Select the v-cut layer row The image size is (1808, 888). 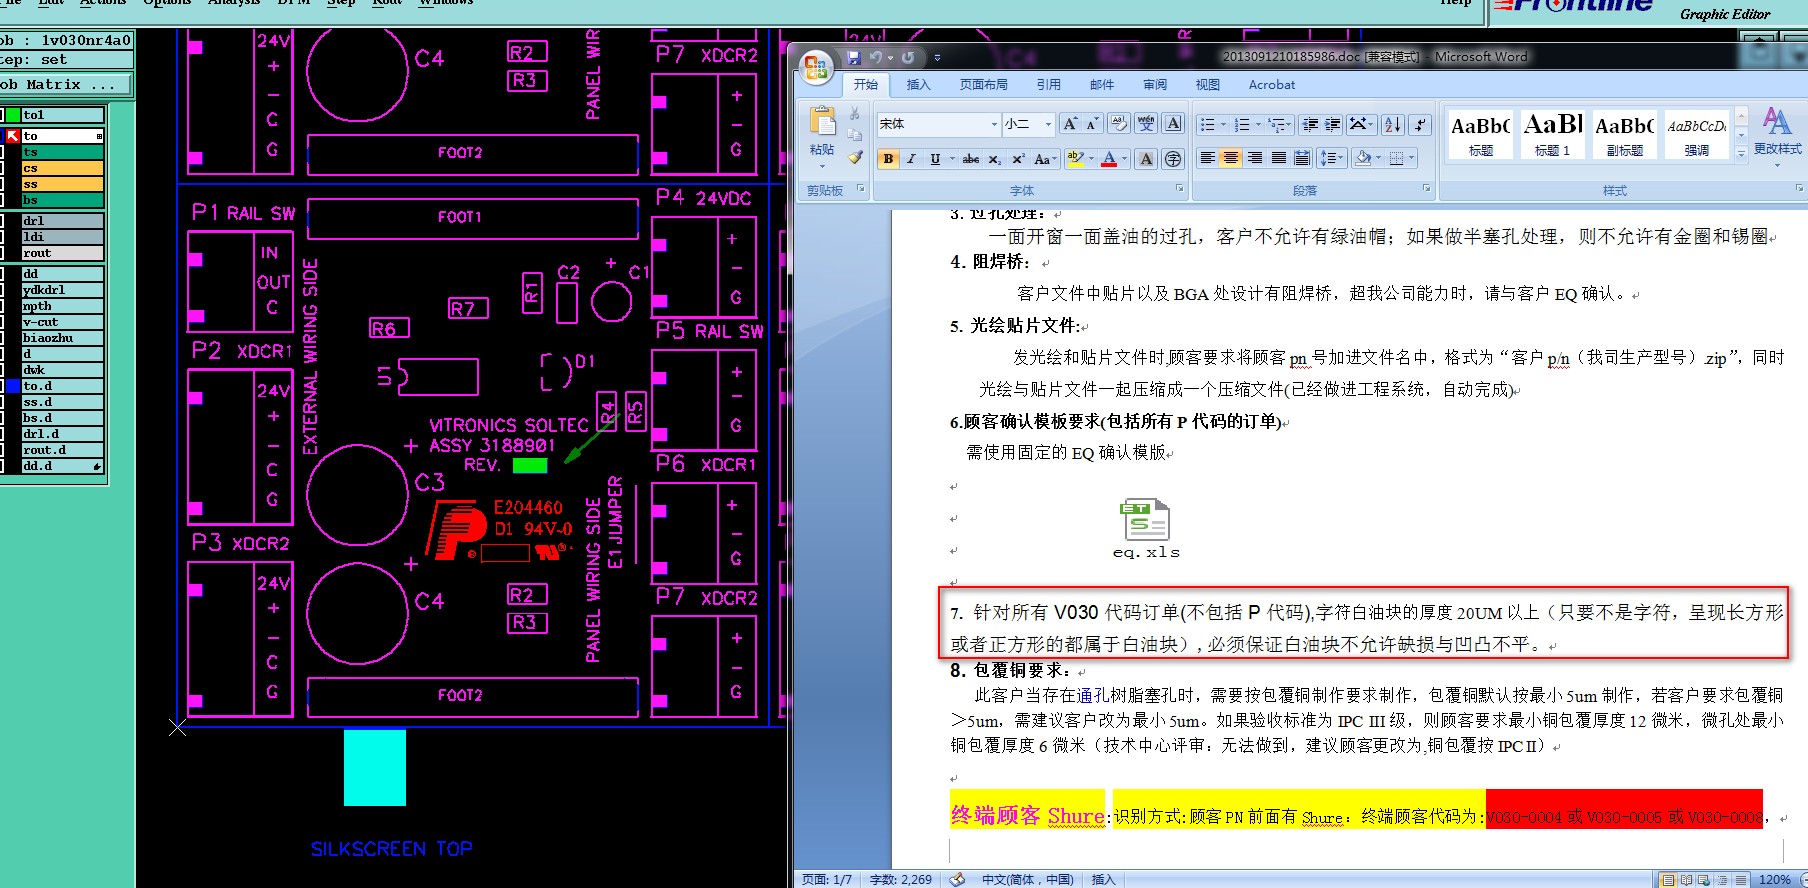[62, 322]
